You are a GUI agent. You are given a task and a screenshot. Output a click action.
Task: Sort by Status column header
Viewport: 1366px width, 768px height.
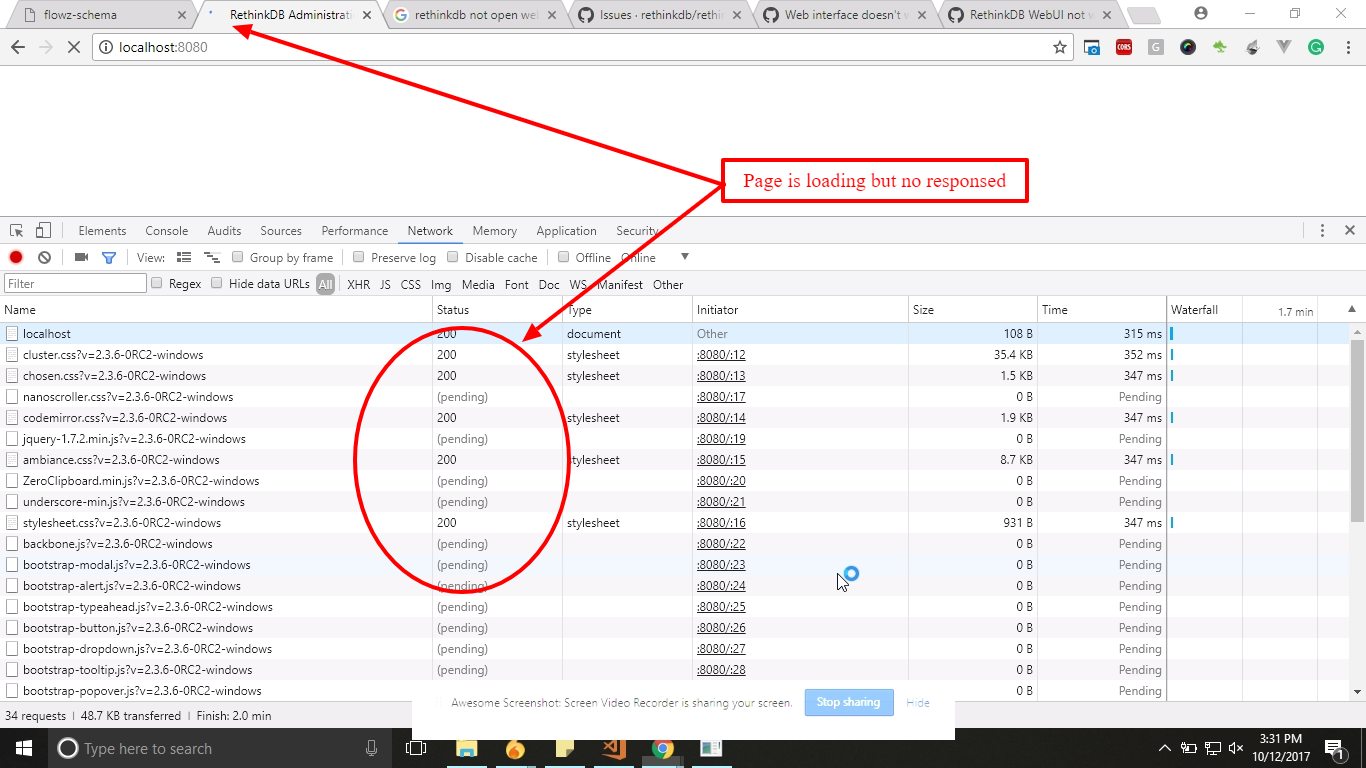tap(497, 310)
